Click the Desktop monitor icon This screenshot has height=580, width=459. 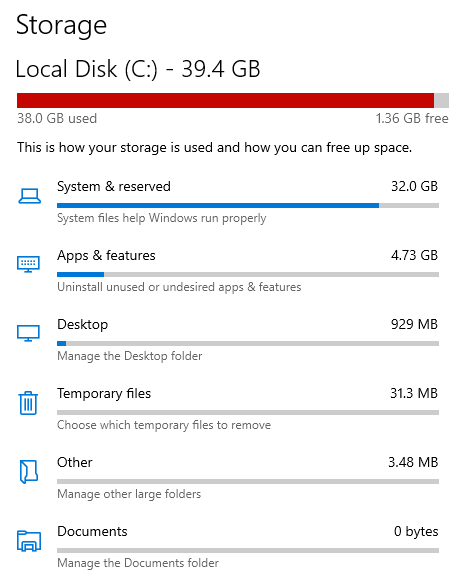[x=28, y=333]
